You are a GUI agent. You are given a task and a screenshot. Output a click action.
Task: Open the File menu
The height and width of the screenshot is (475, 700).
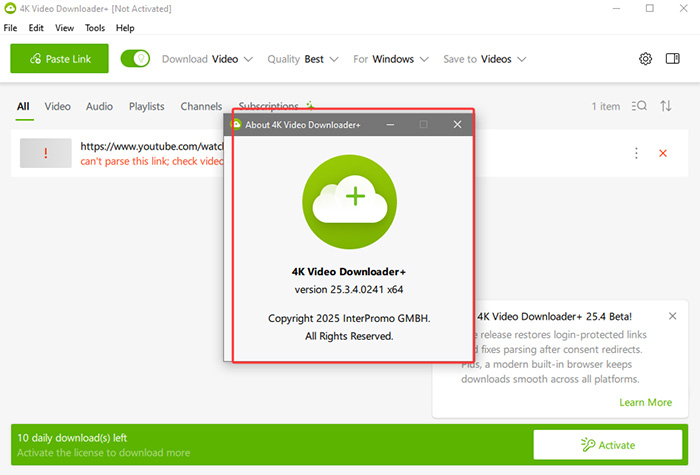pos(10,28)
